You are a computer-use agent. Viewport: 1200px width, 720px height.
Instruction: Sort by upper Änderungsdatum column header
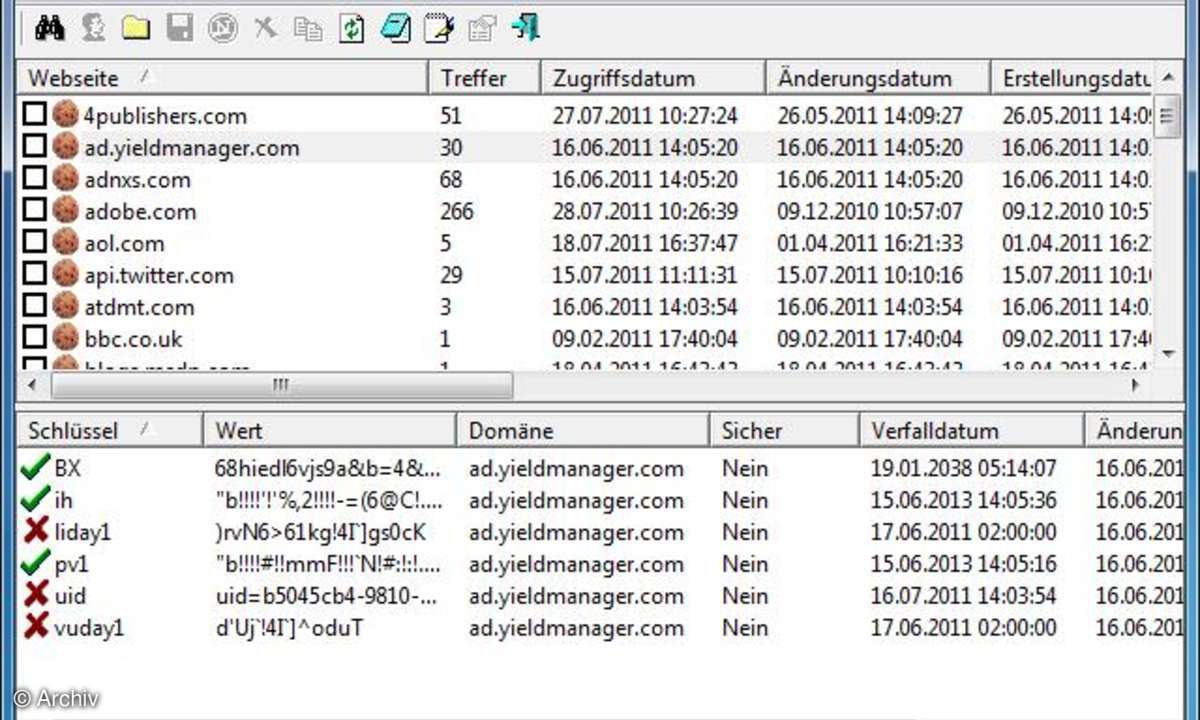[878, 78]
